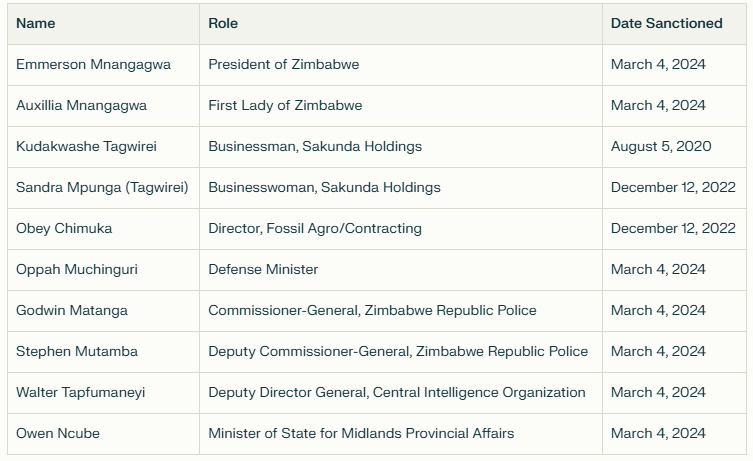Click the Businesswoman, Sakunda Holdings cell
The height and width of the screenshot is (461, 753).
tap(324, 187)
